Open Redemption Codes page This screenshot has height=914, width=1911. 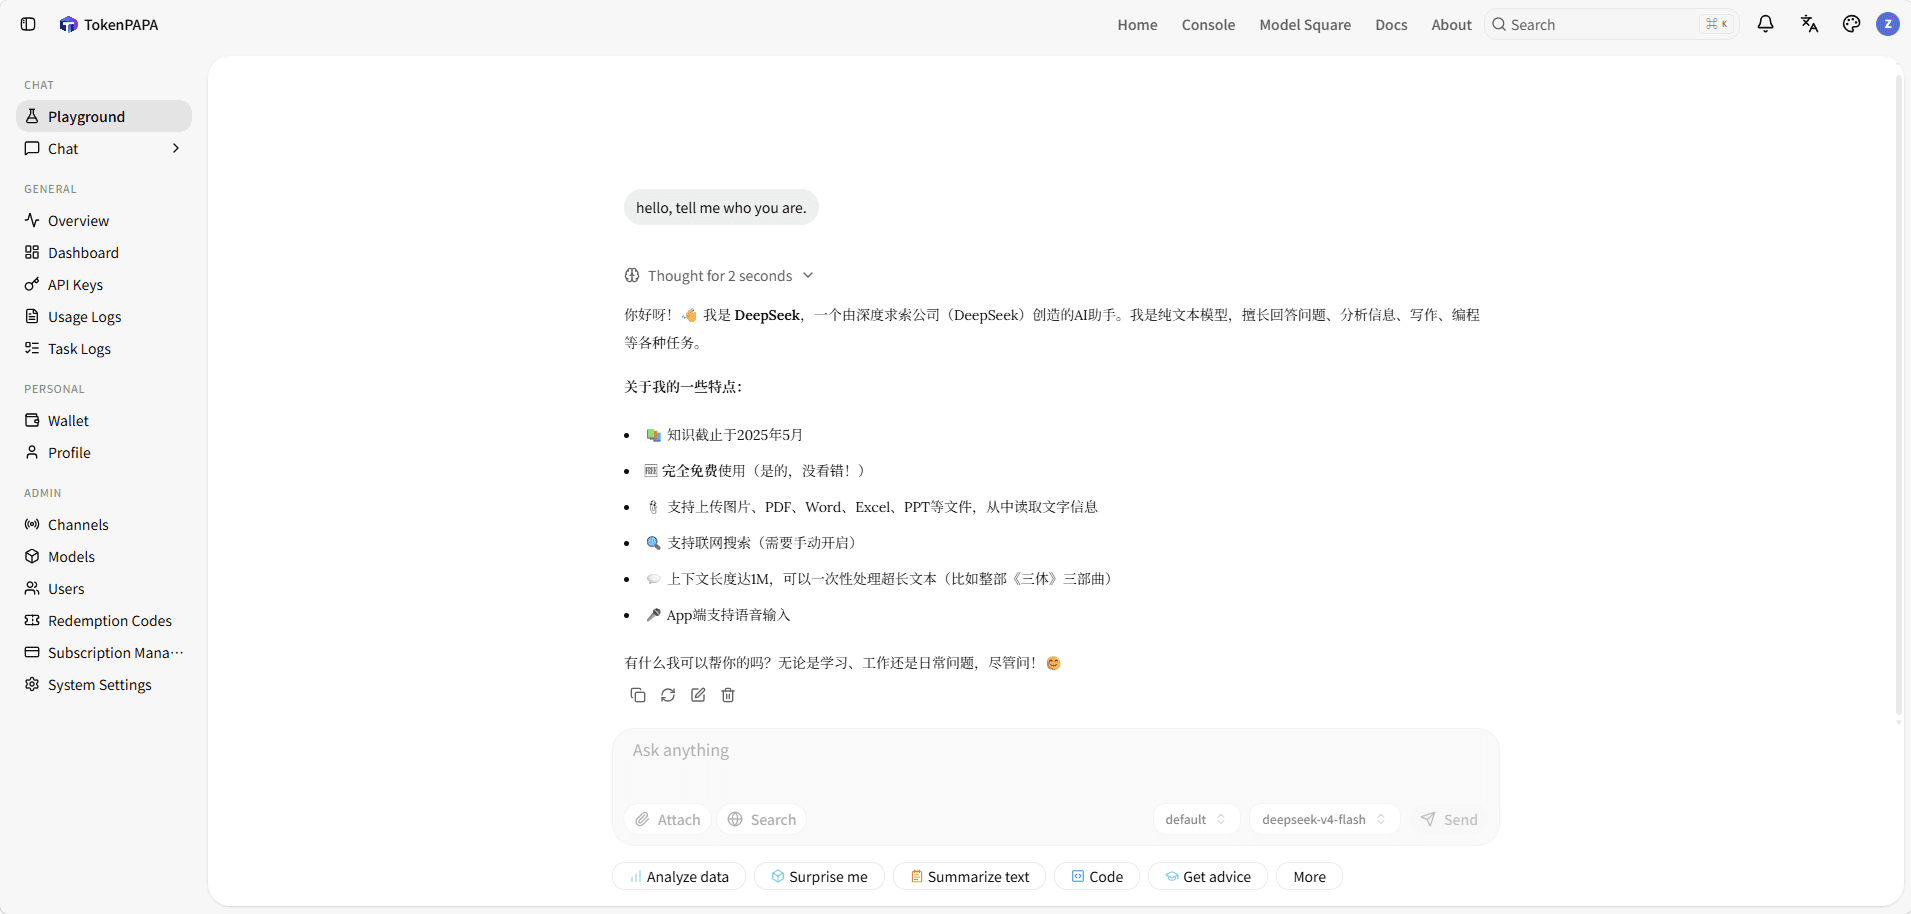[104, 620]
